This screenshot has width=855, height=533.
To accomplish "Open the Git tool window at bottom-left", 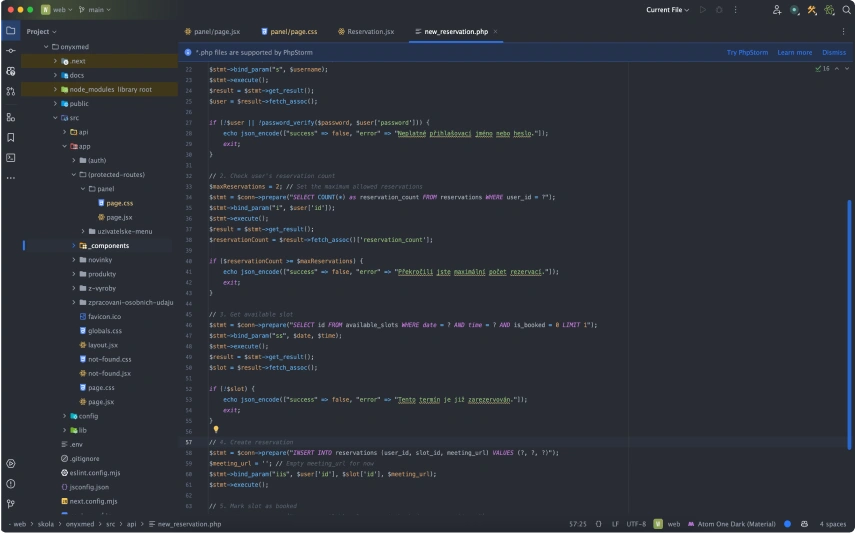I will click(x=11, y=503).
